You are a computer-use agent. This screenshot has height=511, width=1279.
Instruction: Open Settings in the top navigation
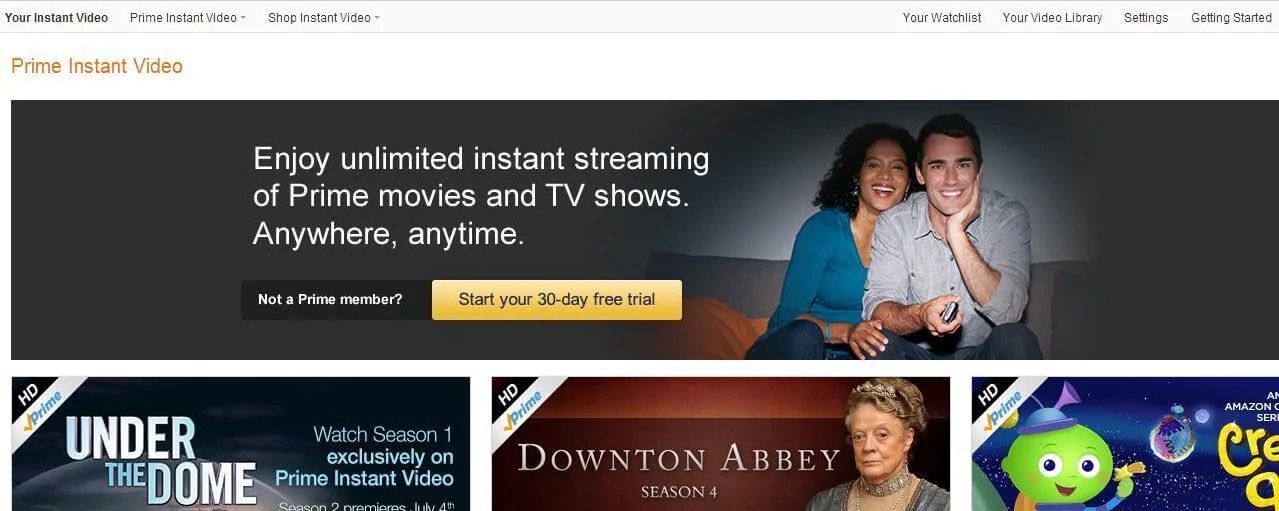[1146, 18]
